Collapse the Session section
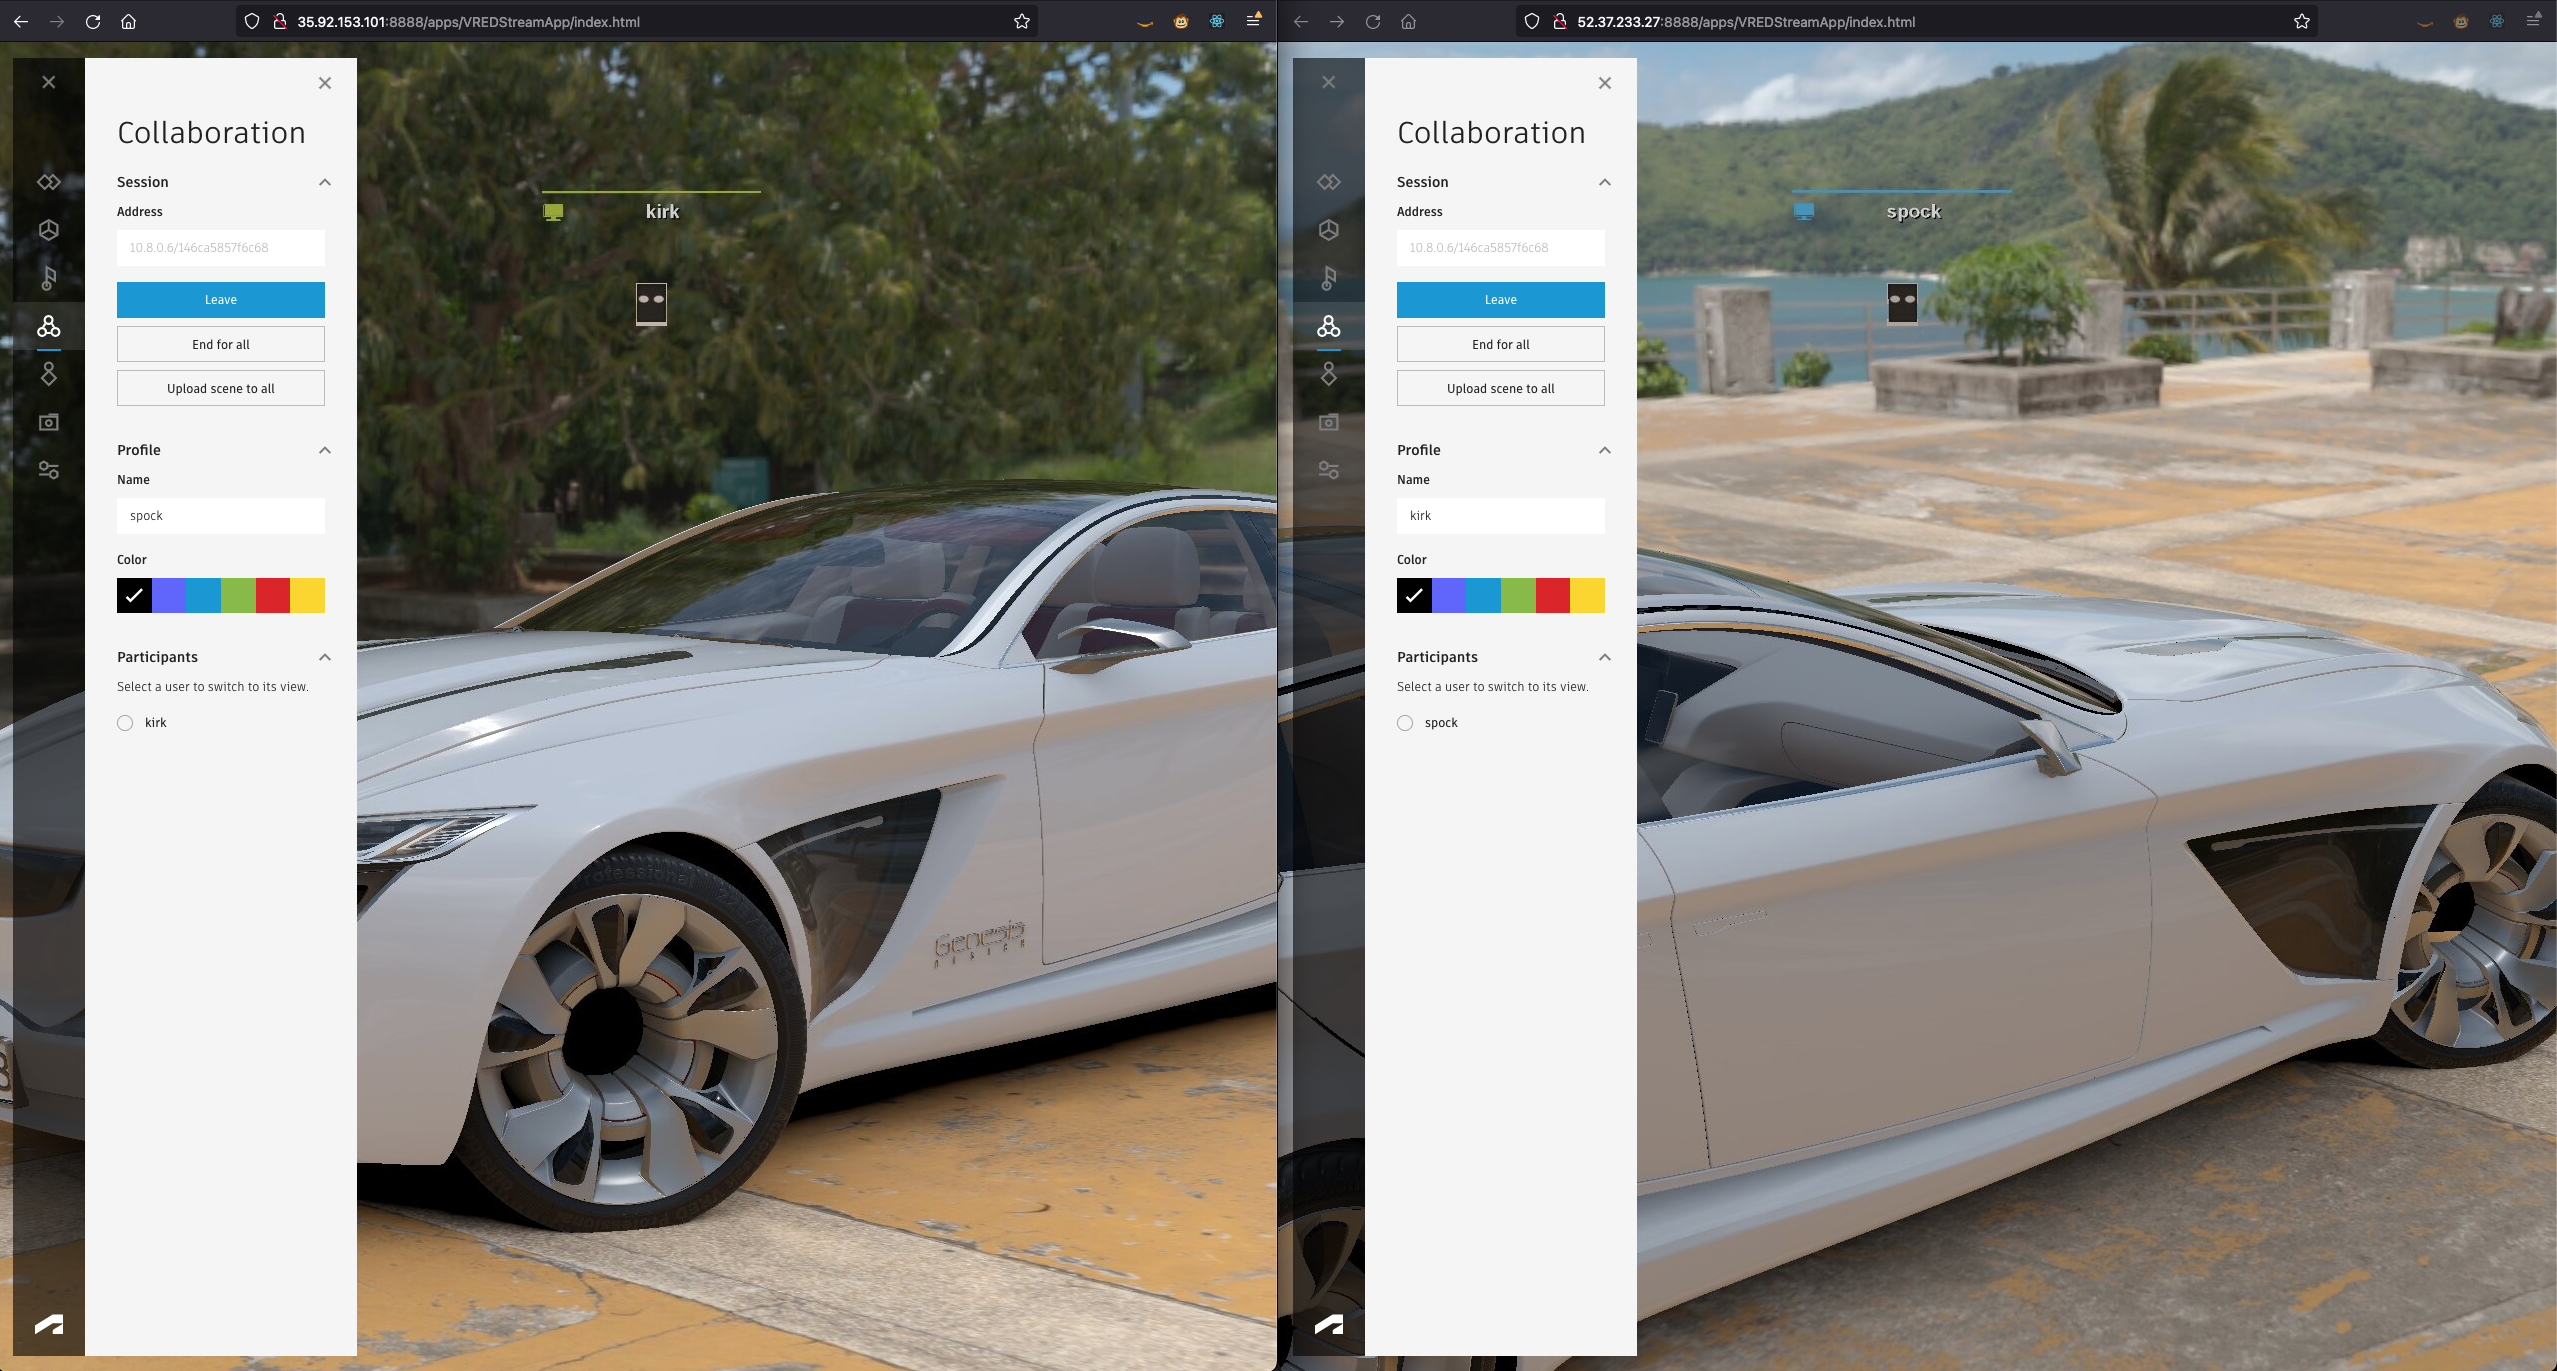Viewport: 2557px width, 1371px height. [x=323, y=181]
